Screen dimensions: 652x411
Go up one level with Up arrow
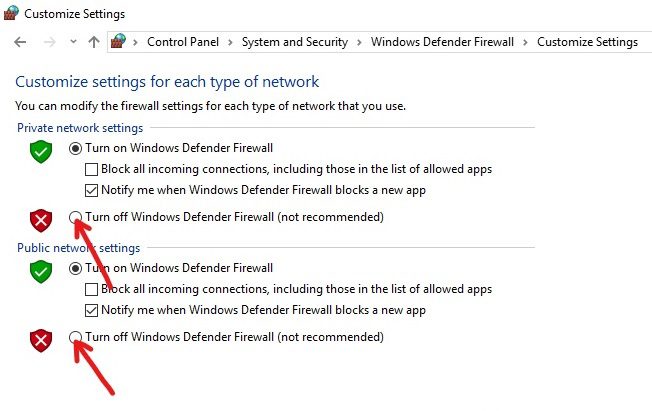[x=94, y=42]
